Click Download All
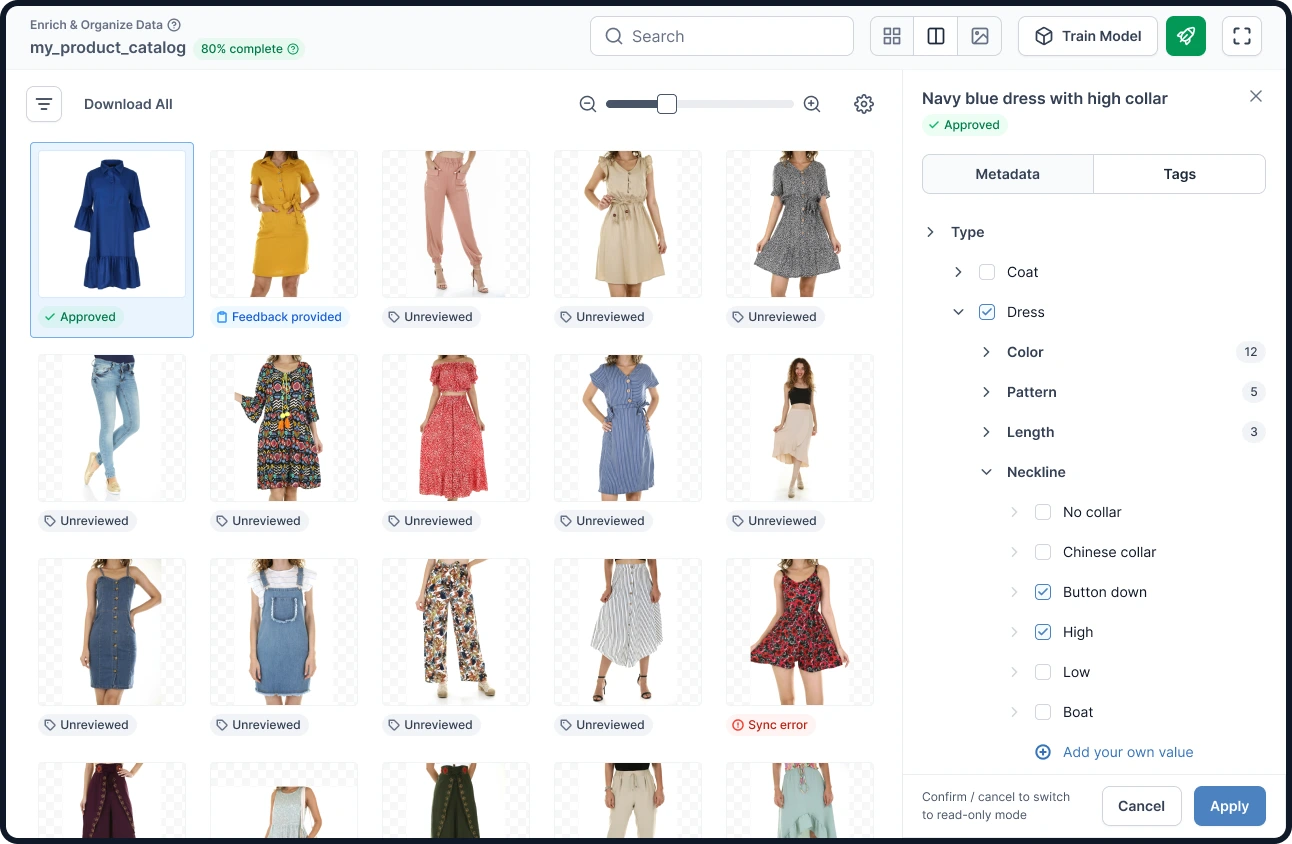The height and width of the screenshot is (844, 1292). (128, 104)
